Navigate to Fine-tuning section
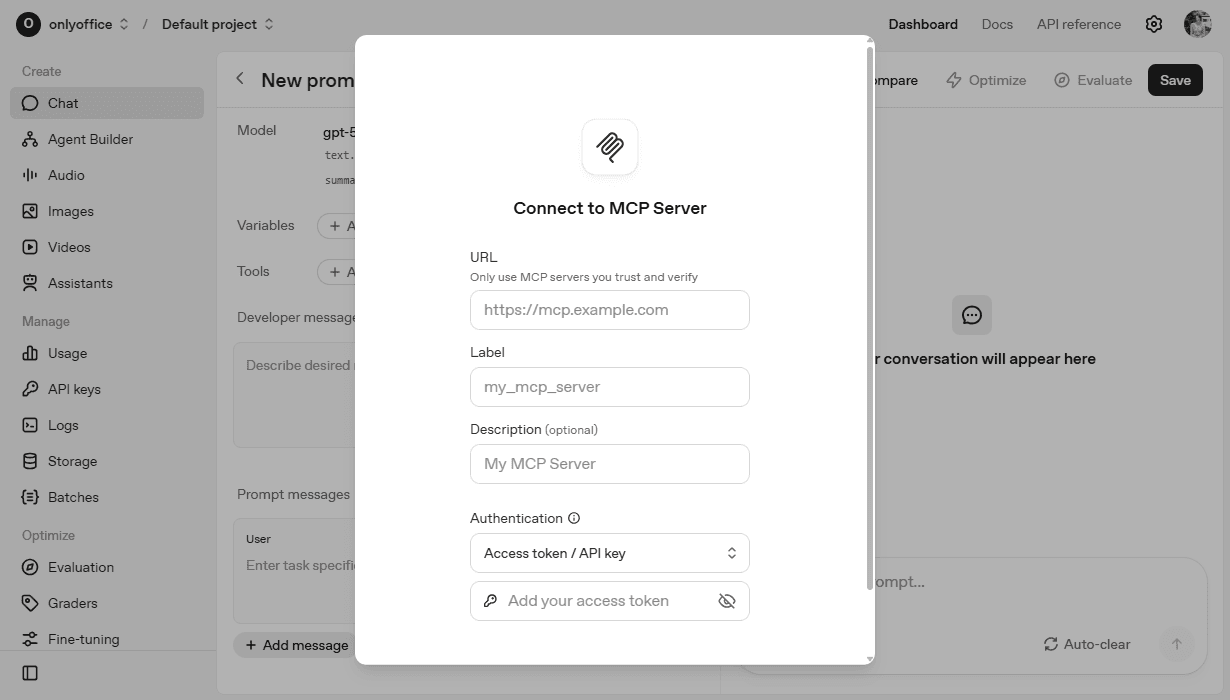 click(82, 639)
